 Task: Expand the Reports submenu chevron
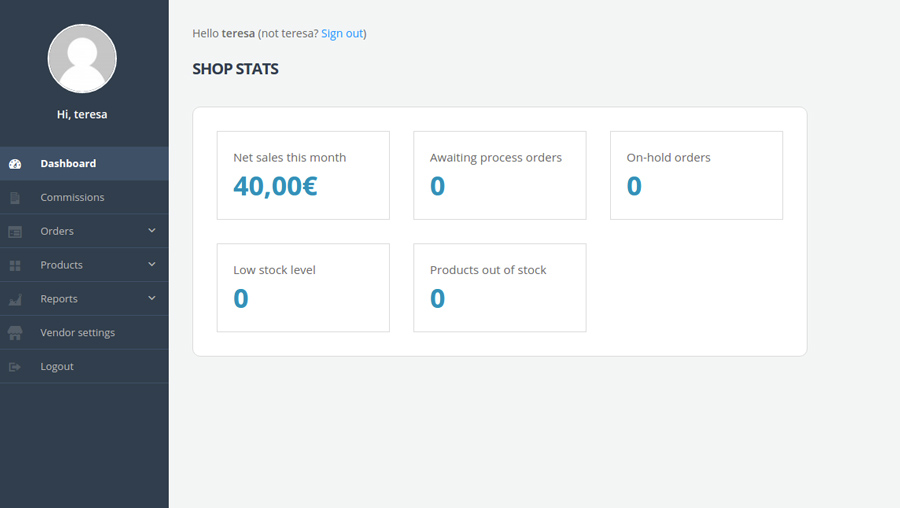click(152, 299)
